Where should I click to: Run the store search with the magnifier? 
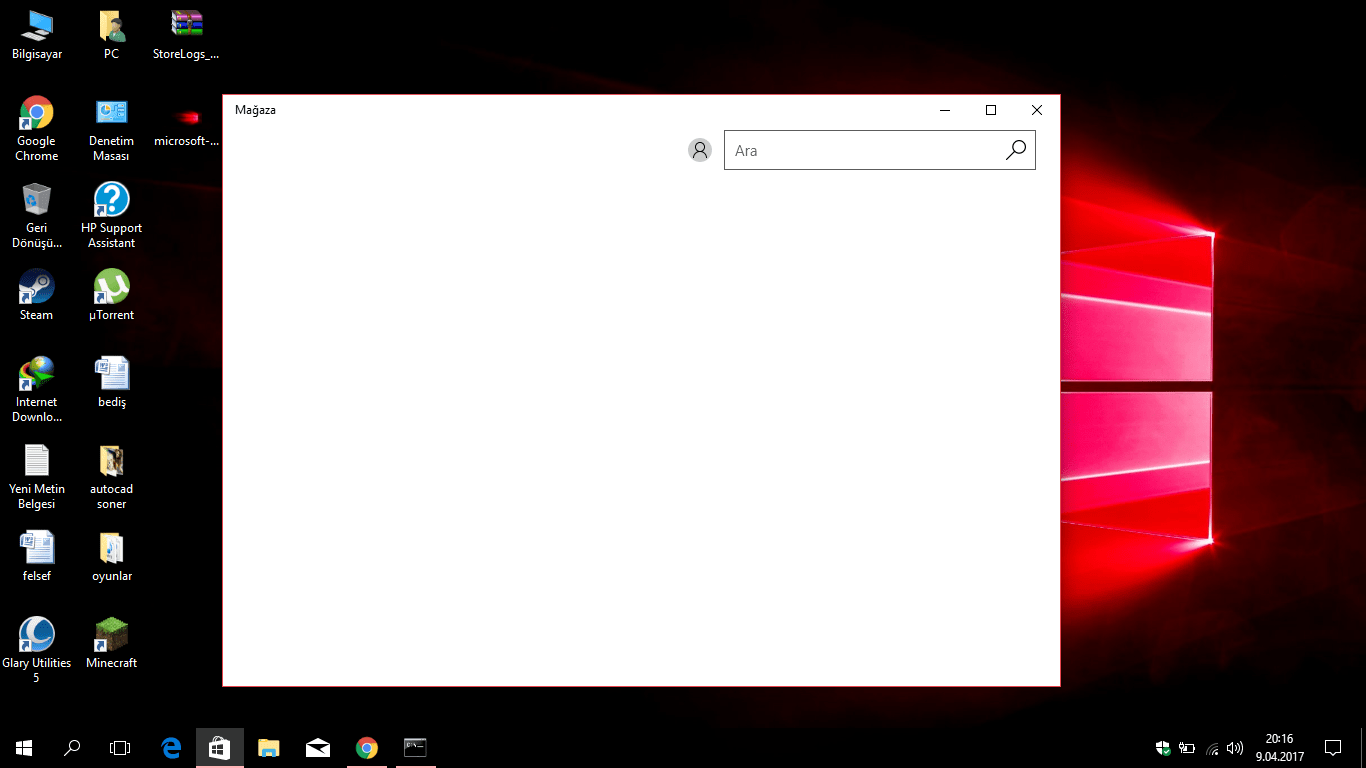[x=1016, y=150]
